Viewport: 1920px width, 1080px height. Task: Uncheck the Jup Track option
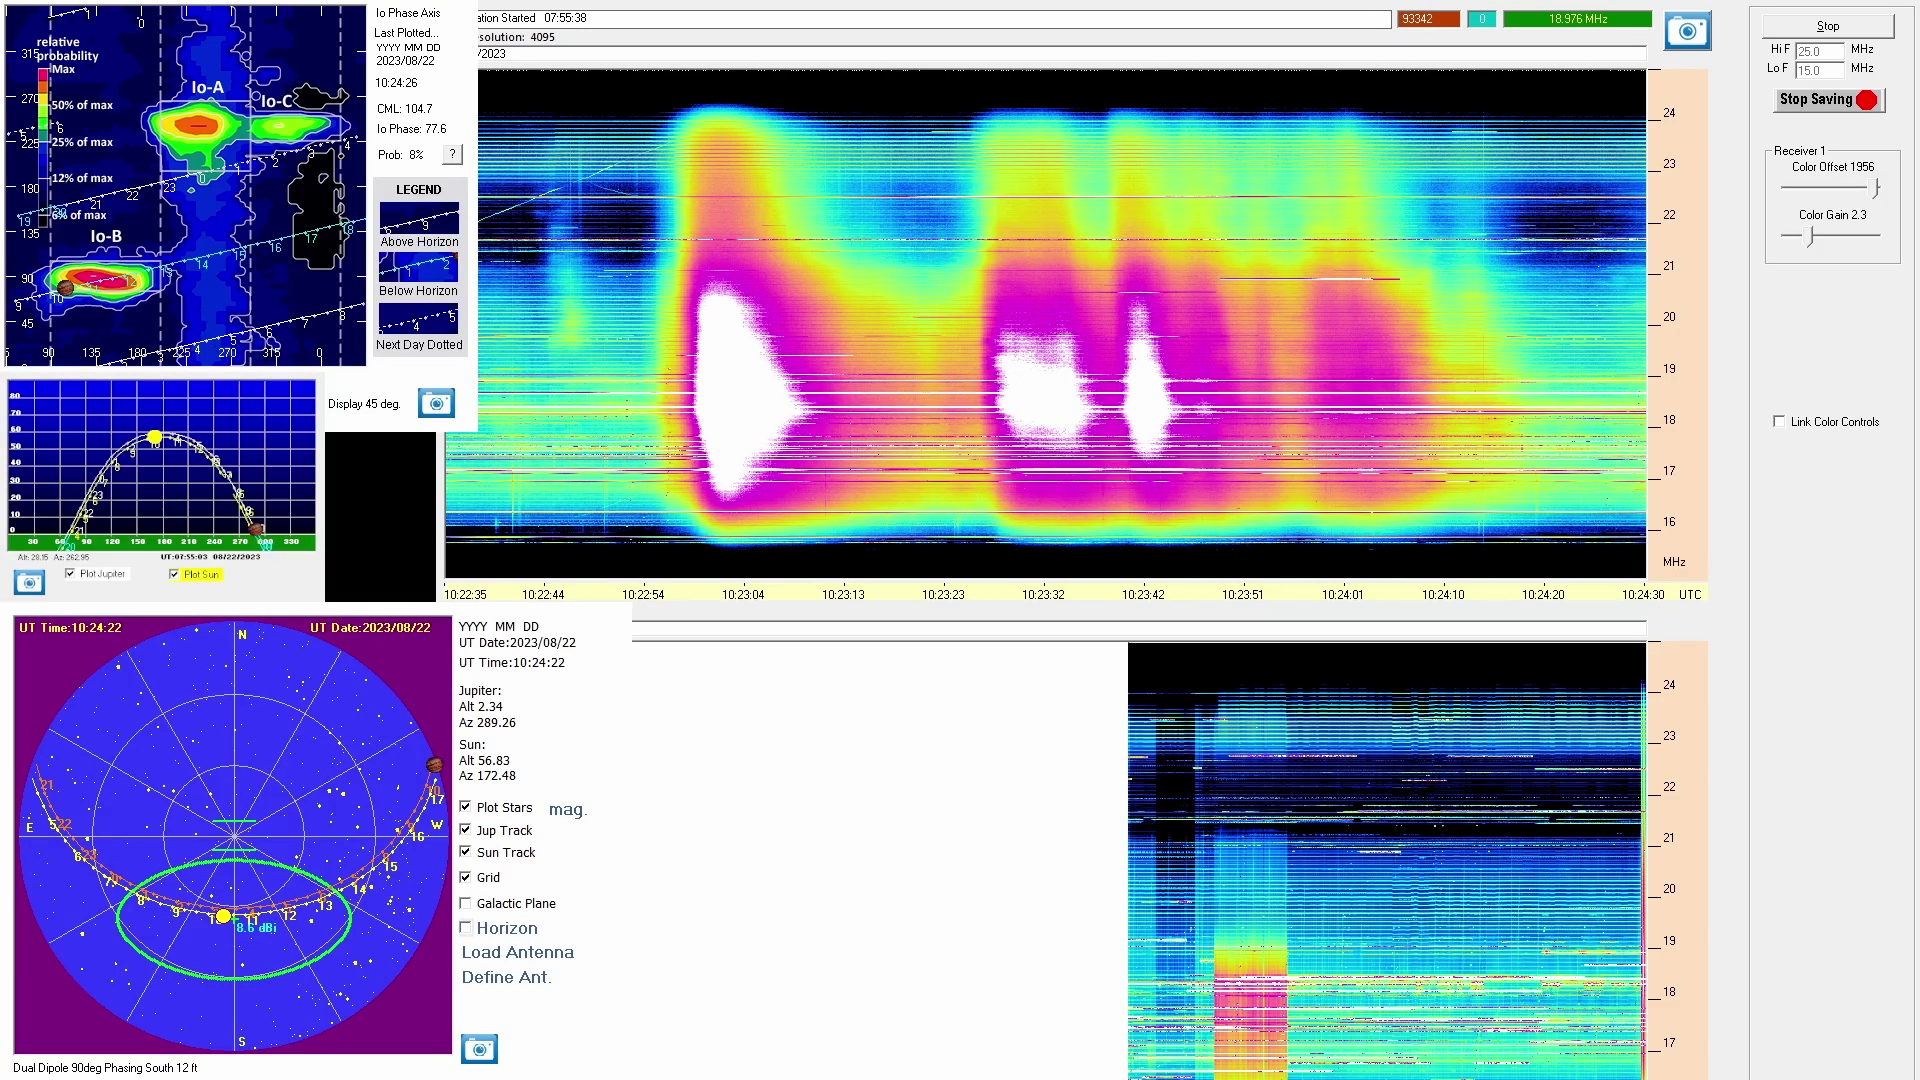click(x=465, y=830)
